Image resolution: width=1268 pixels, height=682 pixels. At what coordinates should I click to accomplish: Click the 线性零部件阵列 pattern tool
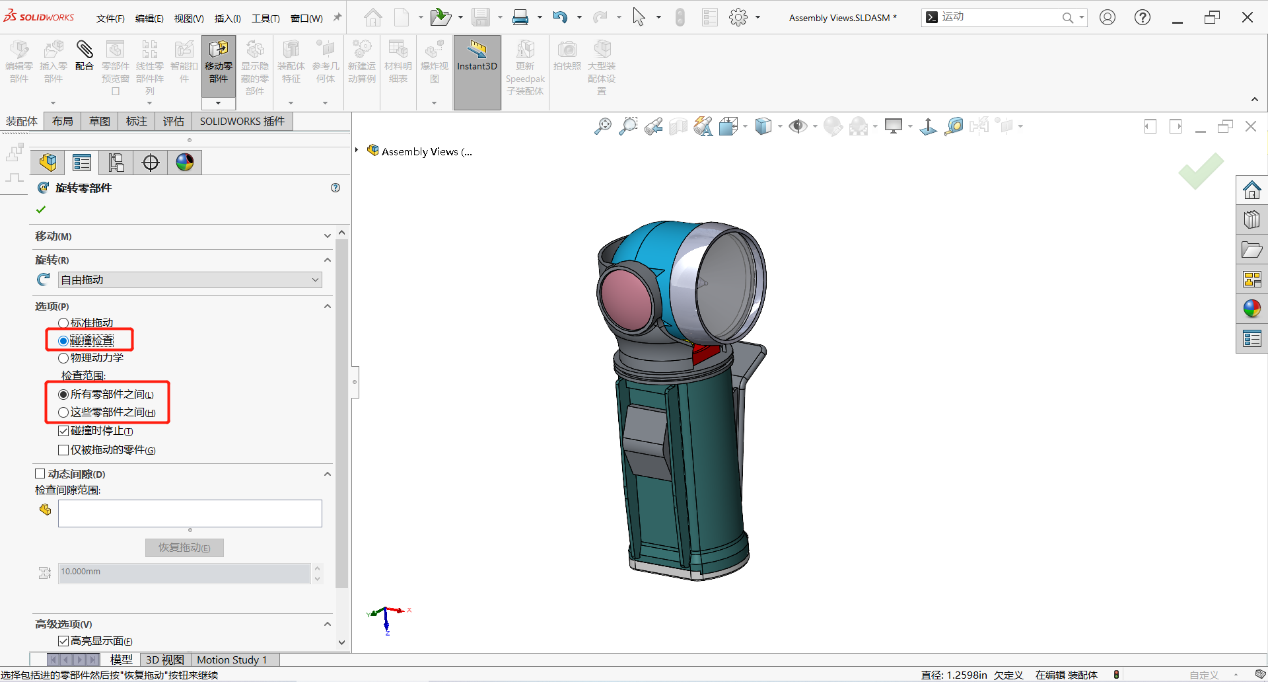coord(149,67)
